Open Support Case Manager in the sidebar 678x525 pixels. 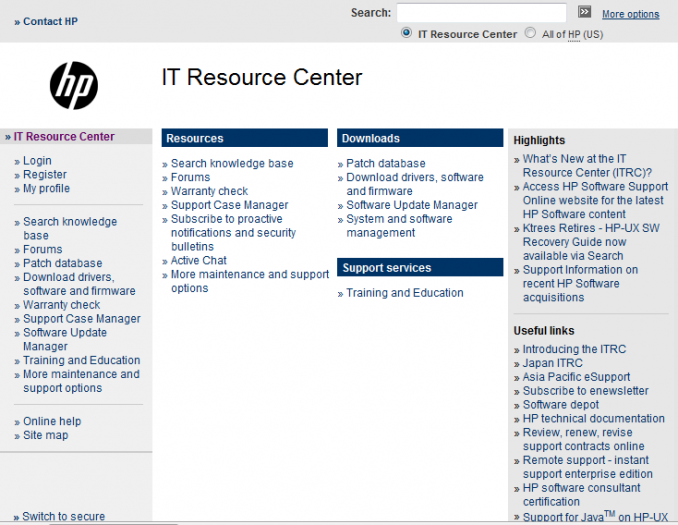82,319
